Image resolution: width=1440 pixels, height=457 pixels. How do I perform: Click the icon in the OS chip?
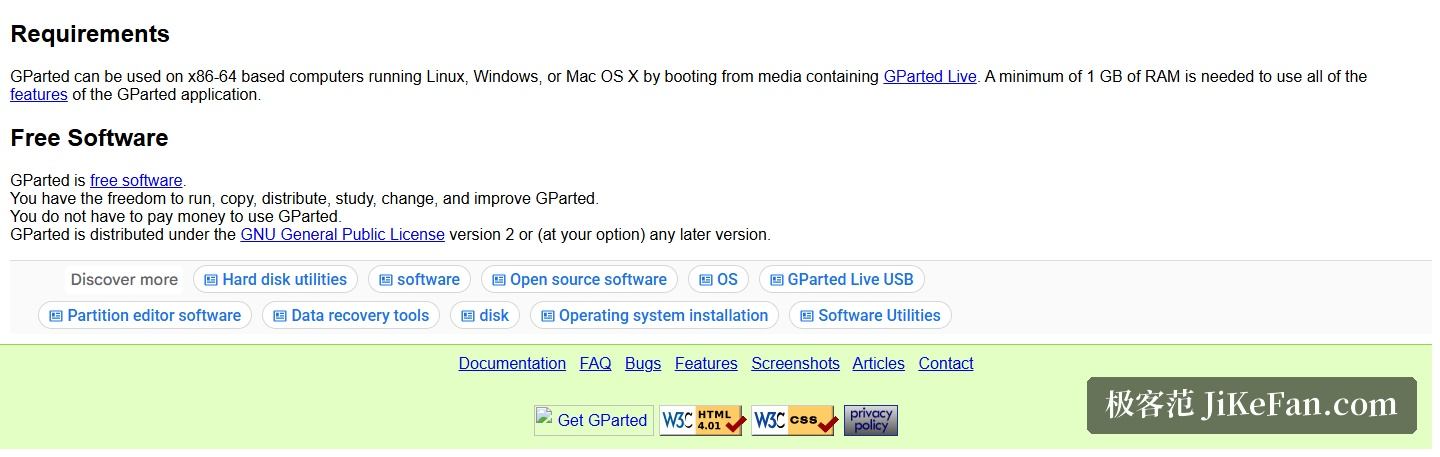pos(706,280)
